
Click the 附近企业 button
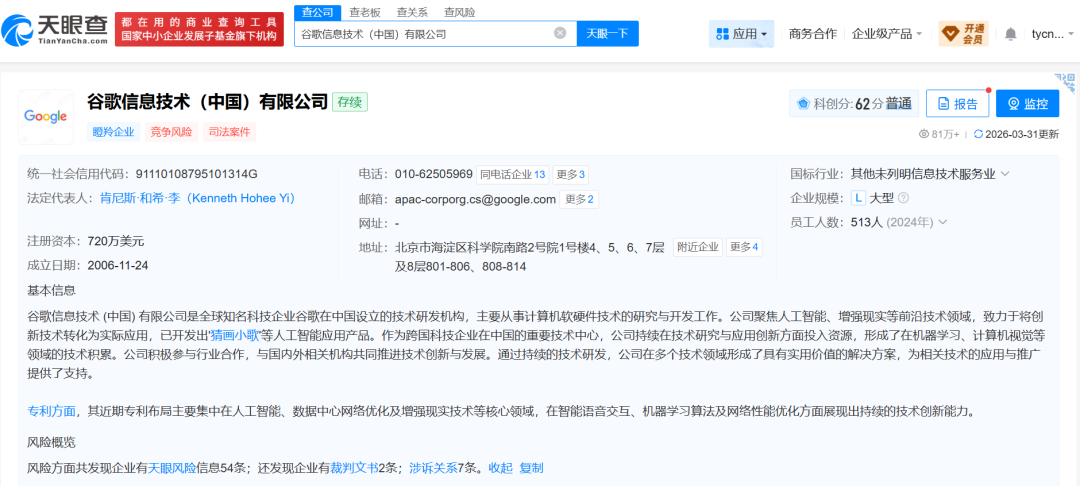point(698,247)
